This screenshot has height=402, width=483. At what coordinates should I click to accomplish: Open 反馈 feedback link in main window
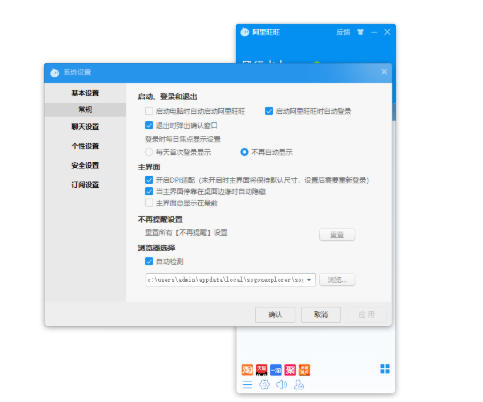[x=343, y=32]
